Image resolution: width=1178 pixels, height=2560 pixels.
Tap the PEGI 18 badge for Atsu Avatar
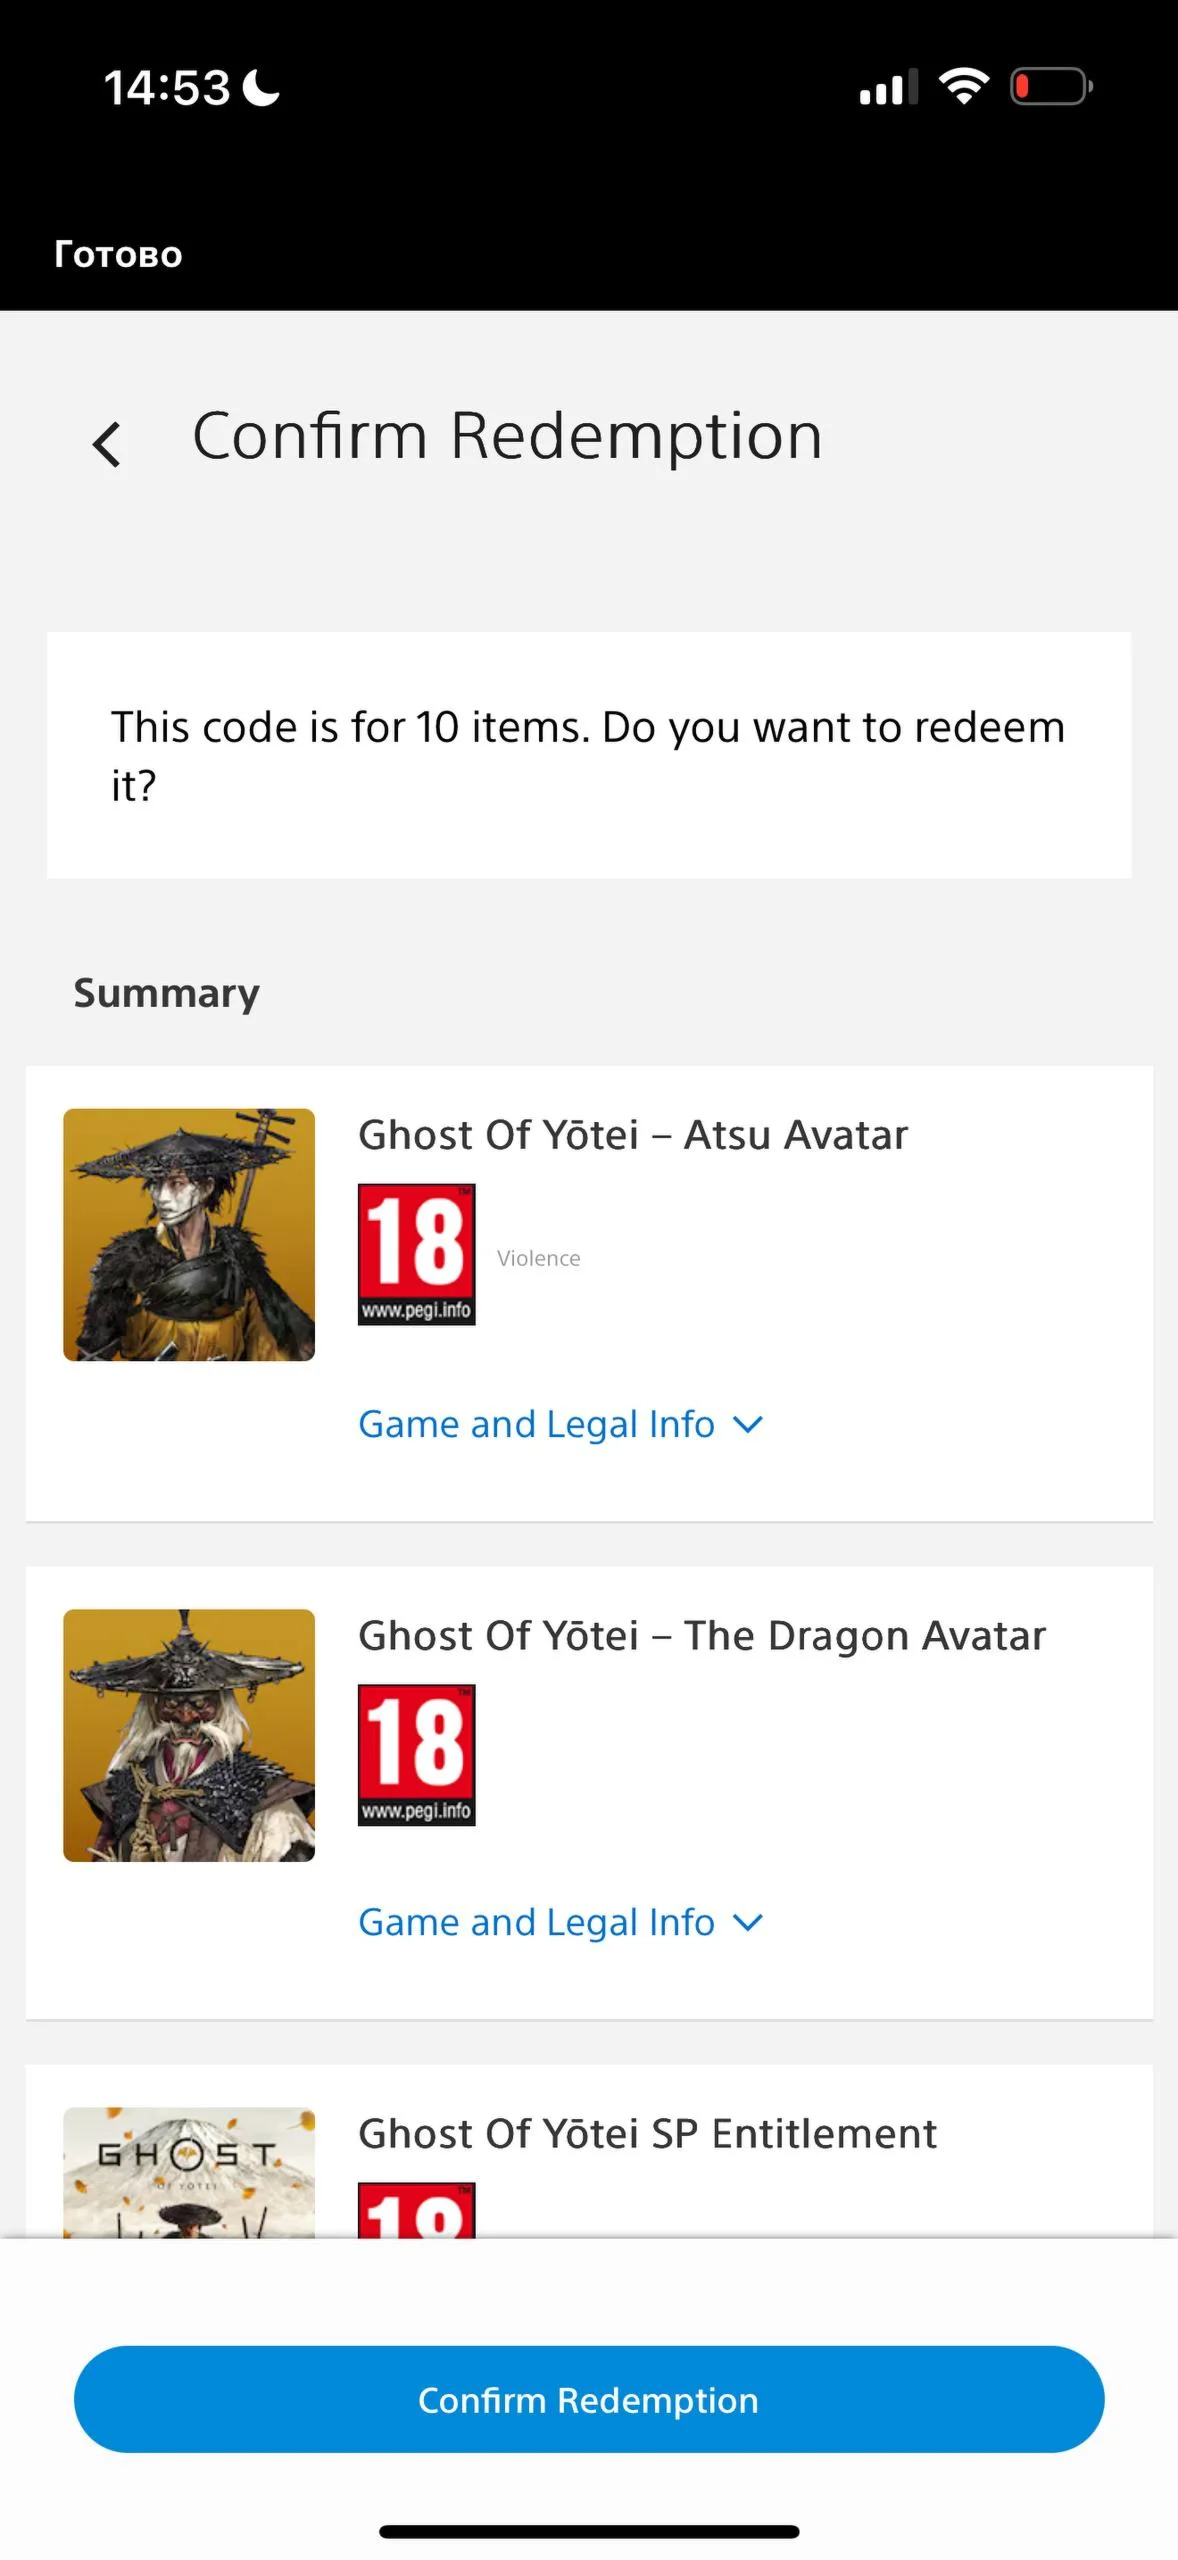click(416, 1254)
